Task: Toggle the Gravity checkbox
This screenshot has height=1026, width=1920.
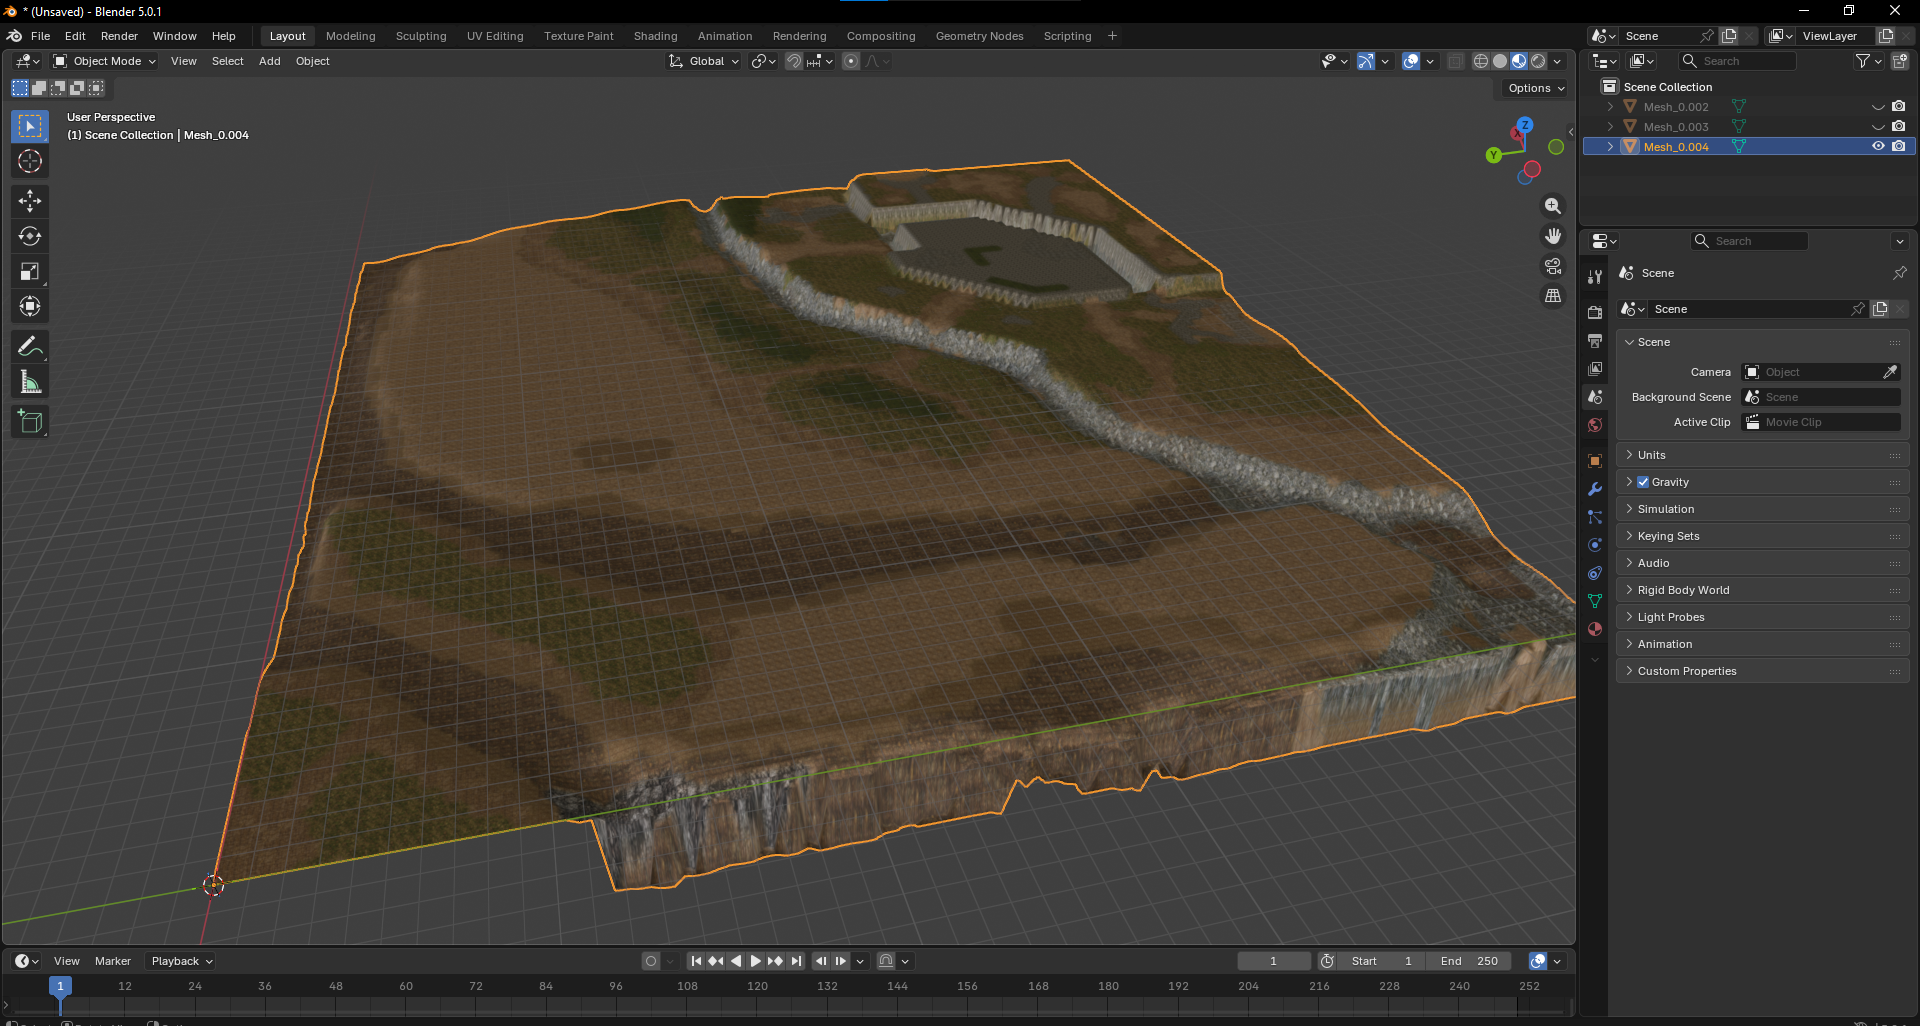Action: (1643, 482)
